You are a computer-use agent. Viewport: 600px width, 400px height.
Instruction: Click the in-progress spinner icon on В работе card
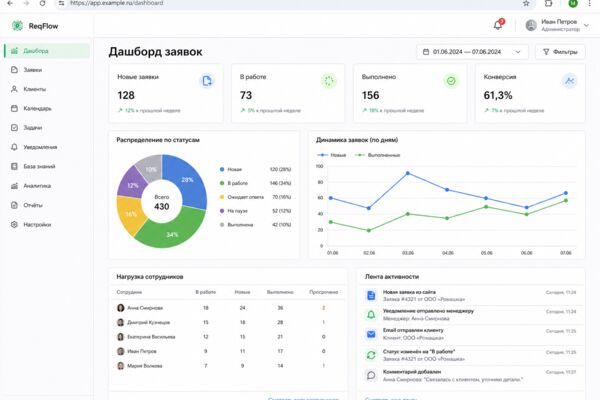pos(329,81)
